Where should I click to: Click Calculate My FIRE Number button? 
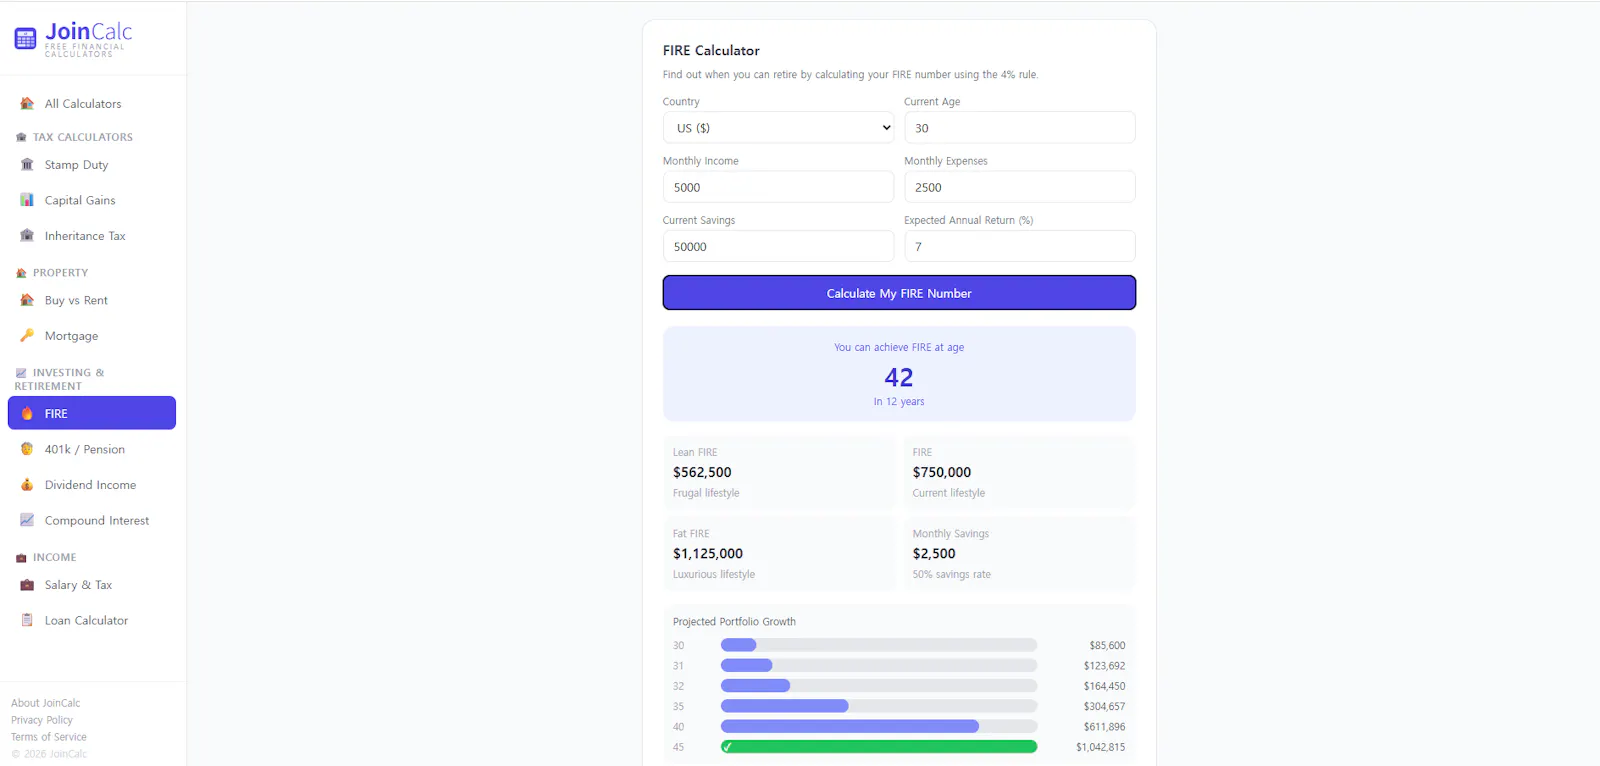pos(899,293)
